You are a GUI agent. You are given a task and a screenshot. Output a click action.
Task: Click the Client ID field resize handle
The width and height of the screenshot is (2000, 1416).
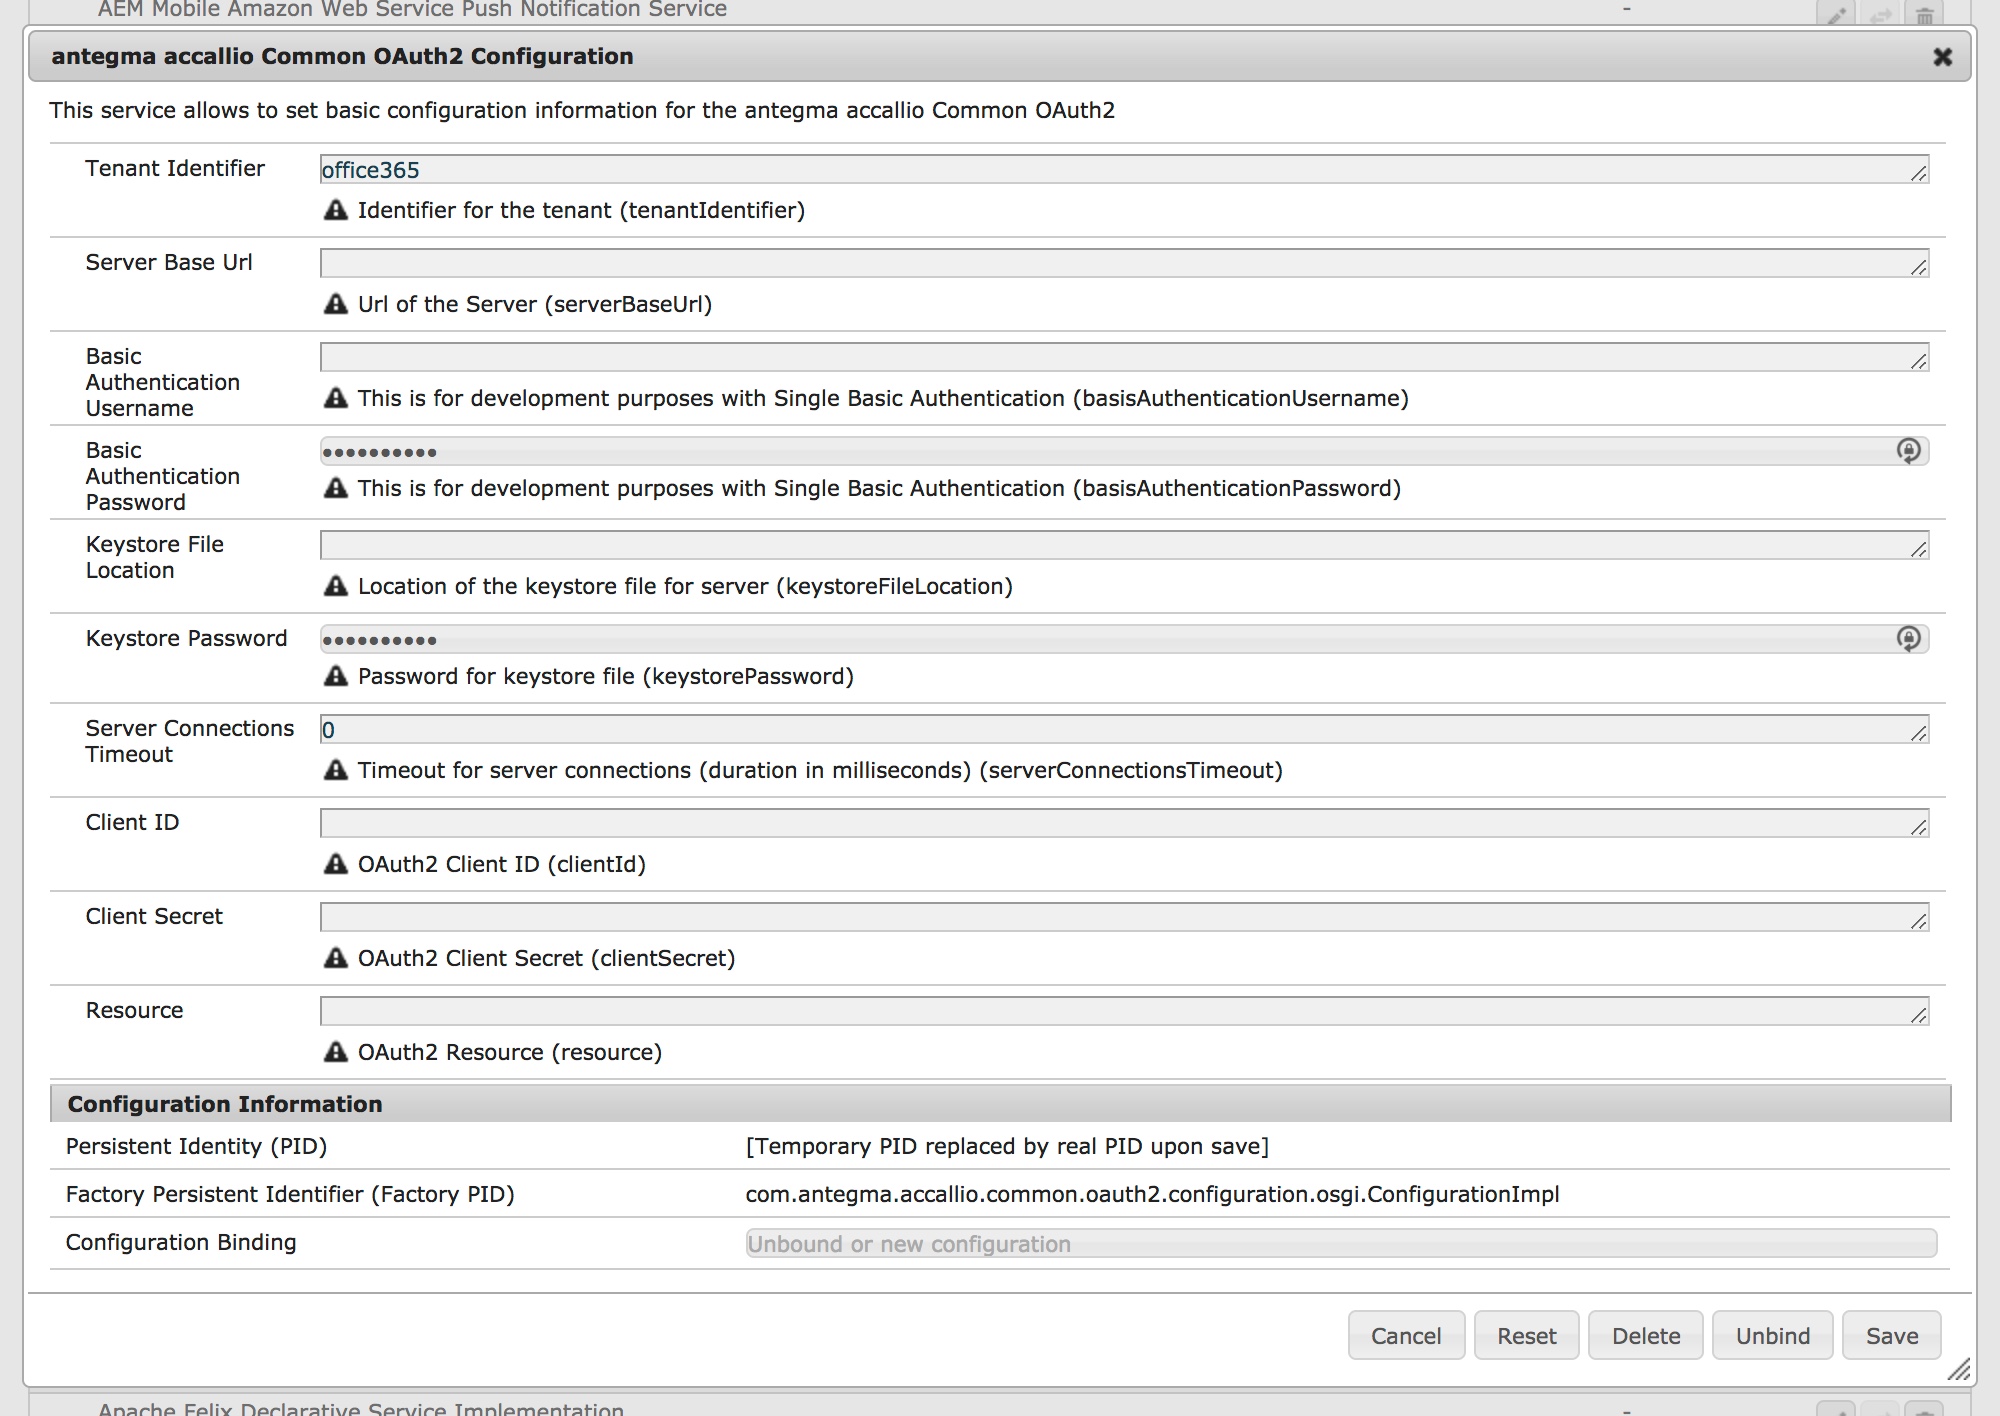(1918, 827)
